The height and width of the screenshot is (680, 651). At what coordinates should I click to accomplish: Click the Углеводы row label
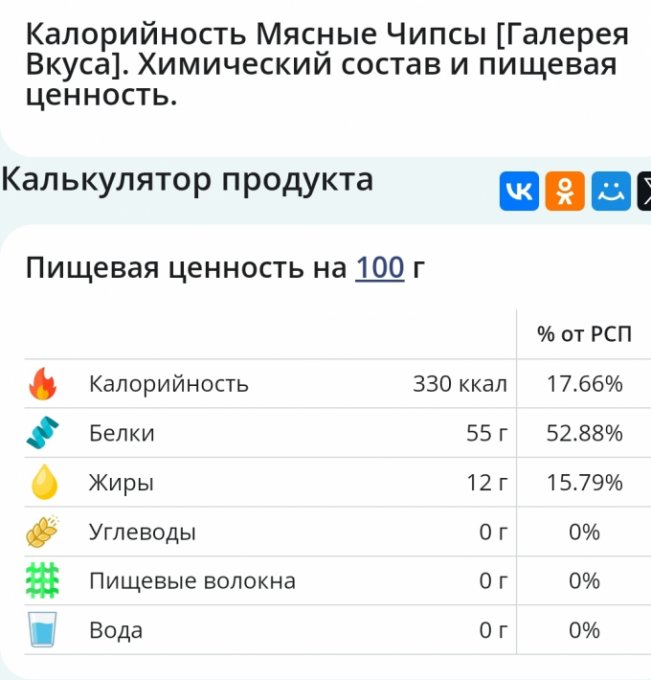(142, 532)
